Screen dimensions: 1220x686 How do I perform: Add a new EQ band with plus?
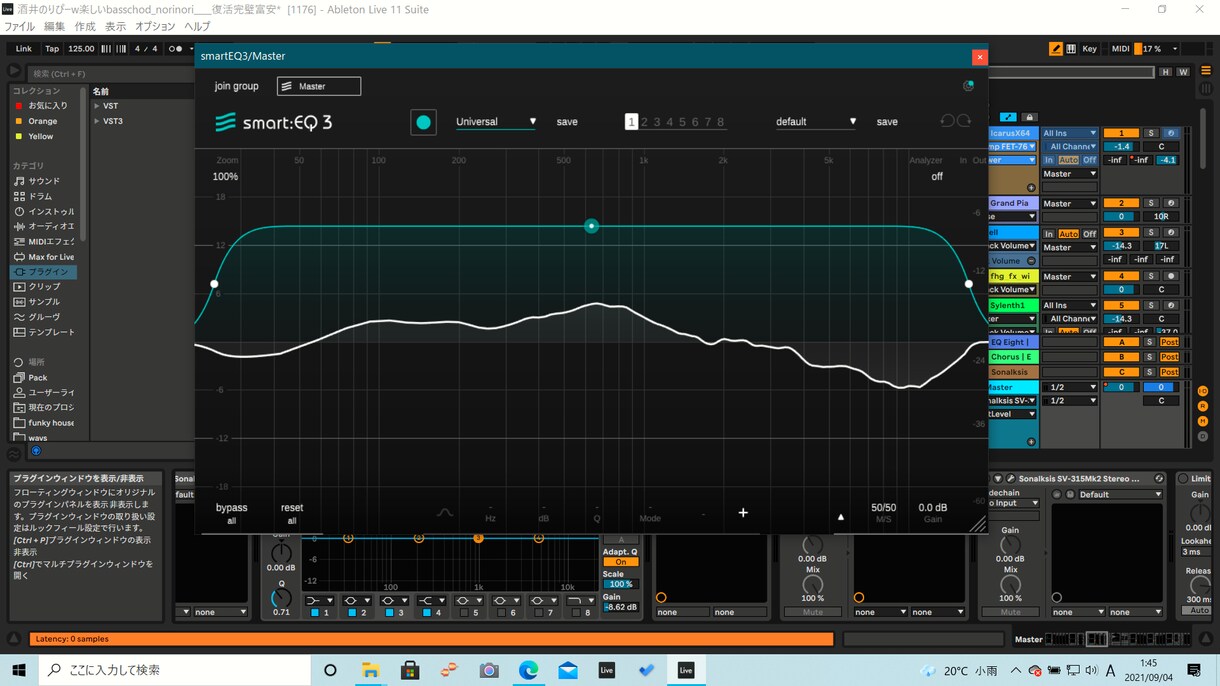click(x=743, y=513)
